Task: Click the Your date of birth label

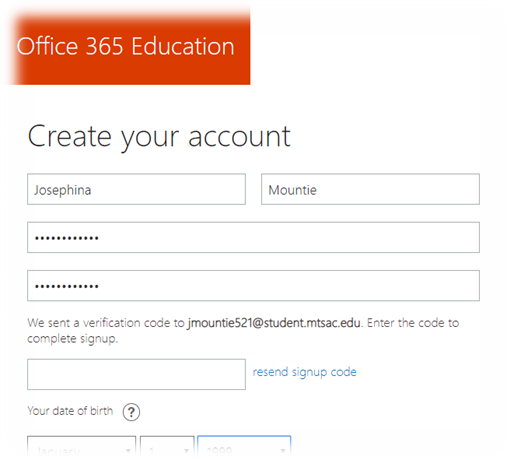Action: 70,411
